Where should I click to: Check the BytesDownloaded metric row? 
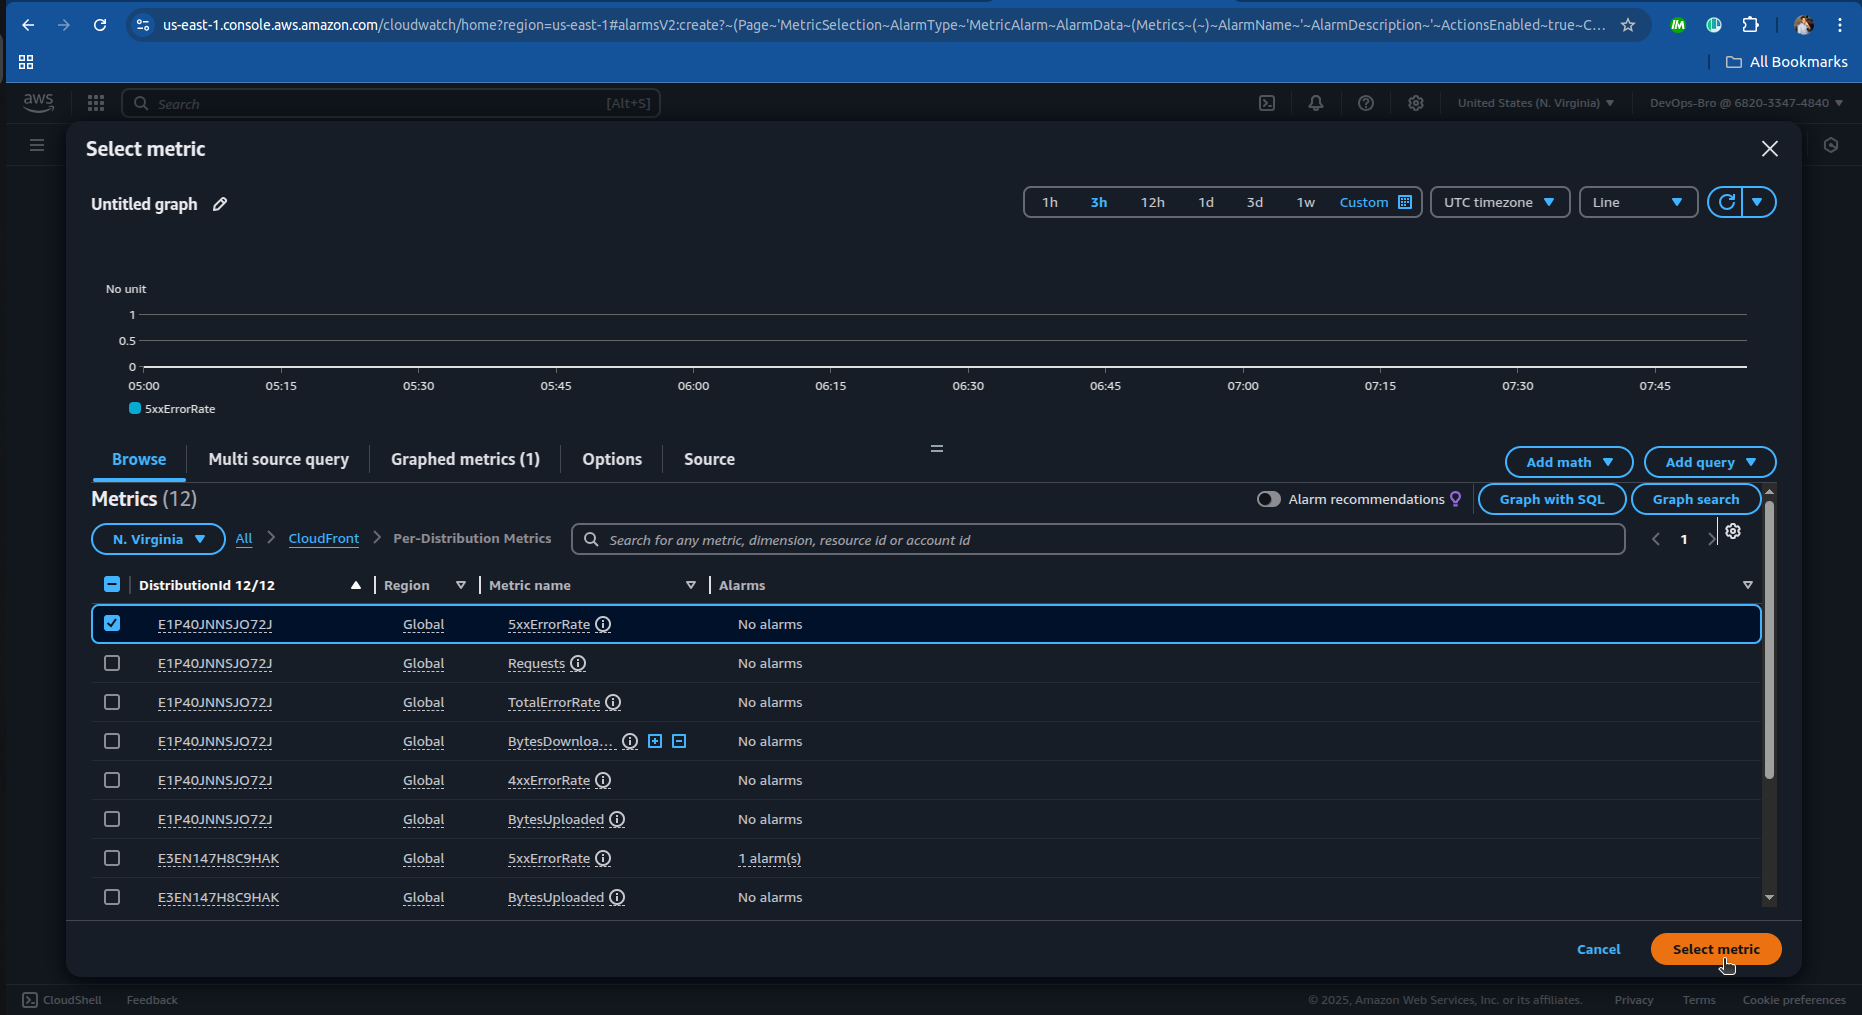112,741
